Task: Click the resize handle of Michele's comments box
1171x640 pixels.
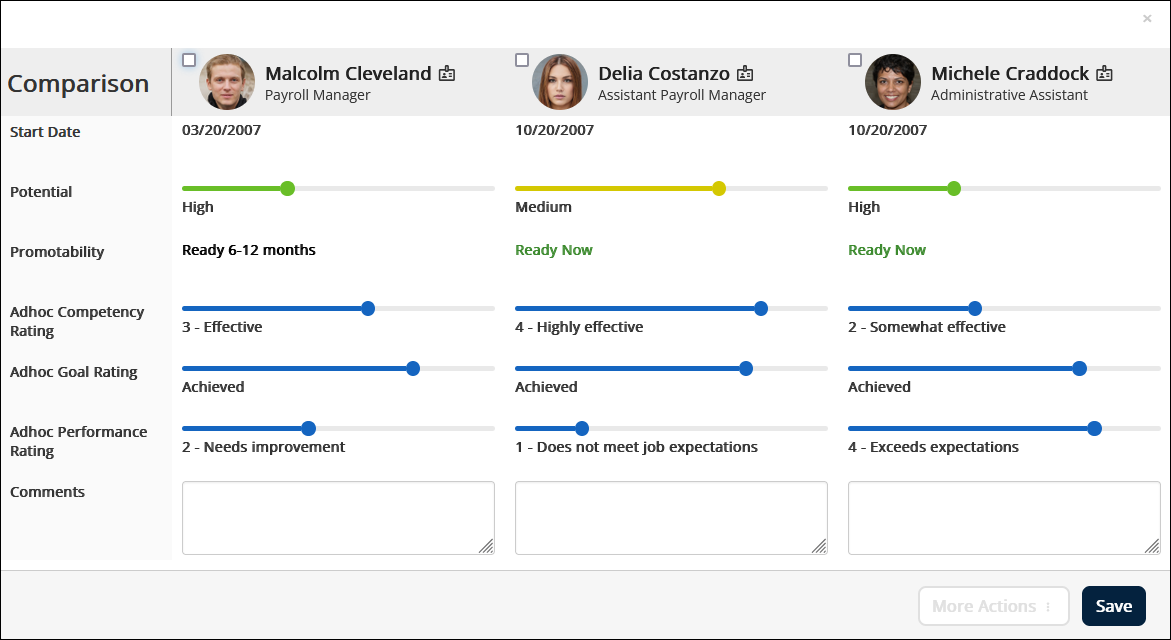Action: pos(1152,546)
